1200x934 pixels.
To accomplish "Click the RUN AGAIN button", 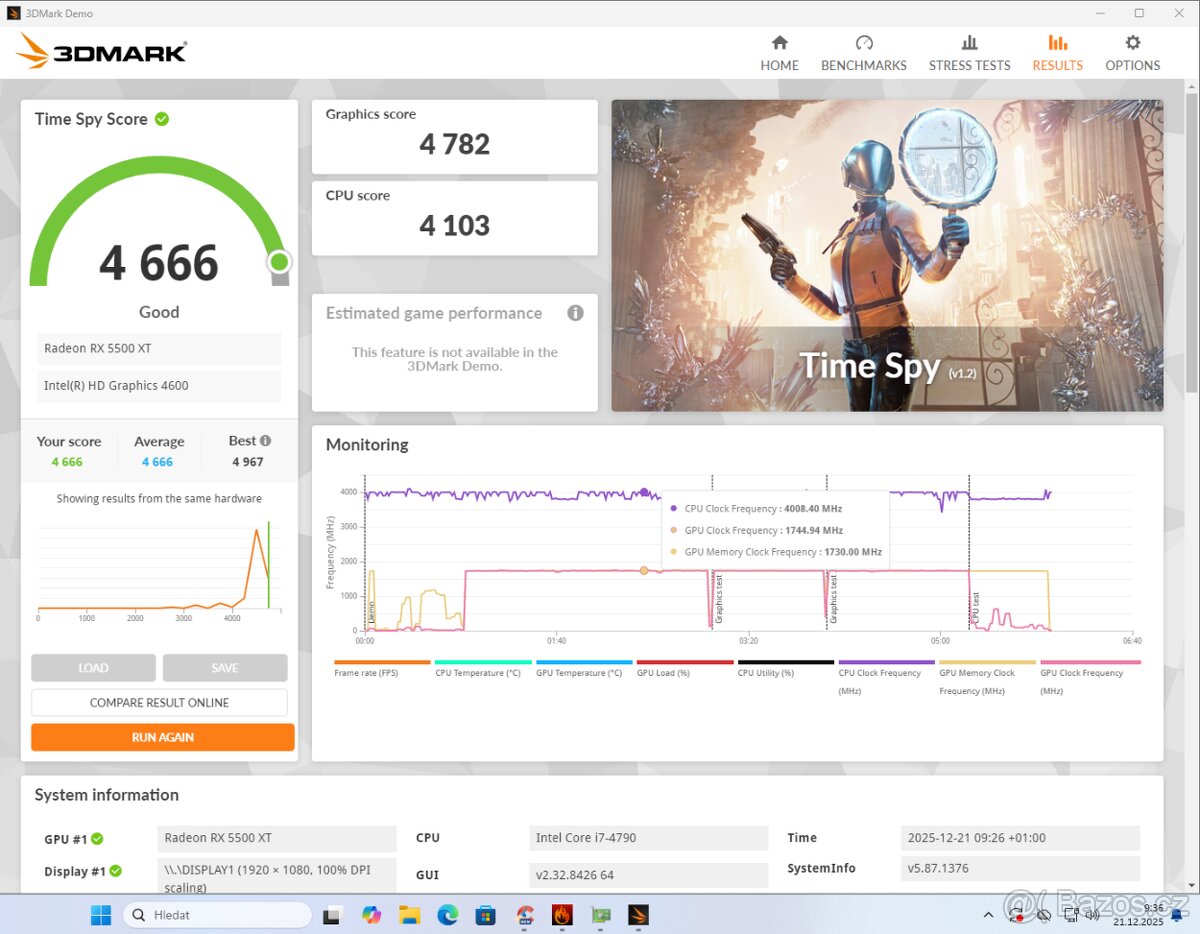I will pyautogui.click(x=162, y=737).
